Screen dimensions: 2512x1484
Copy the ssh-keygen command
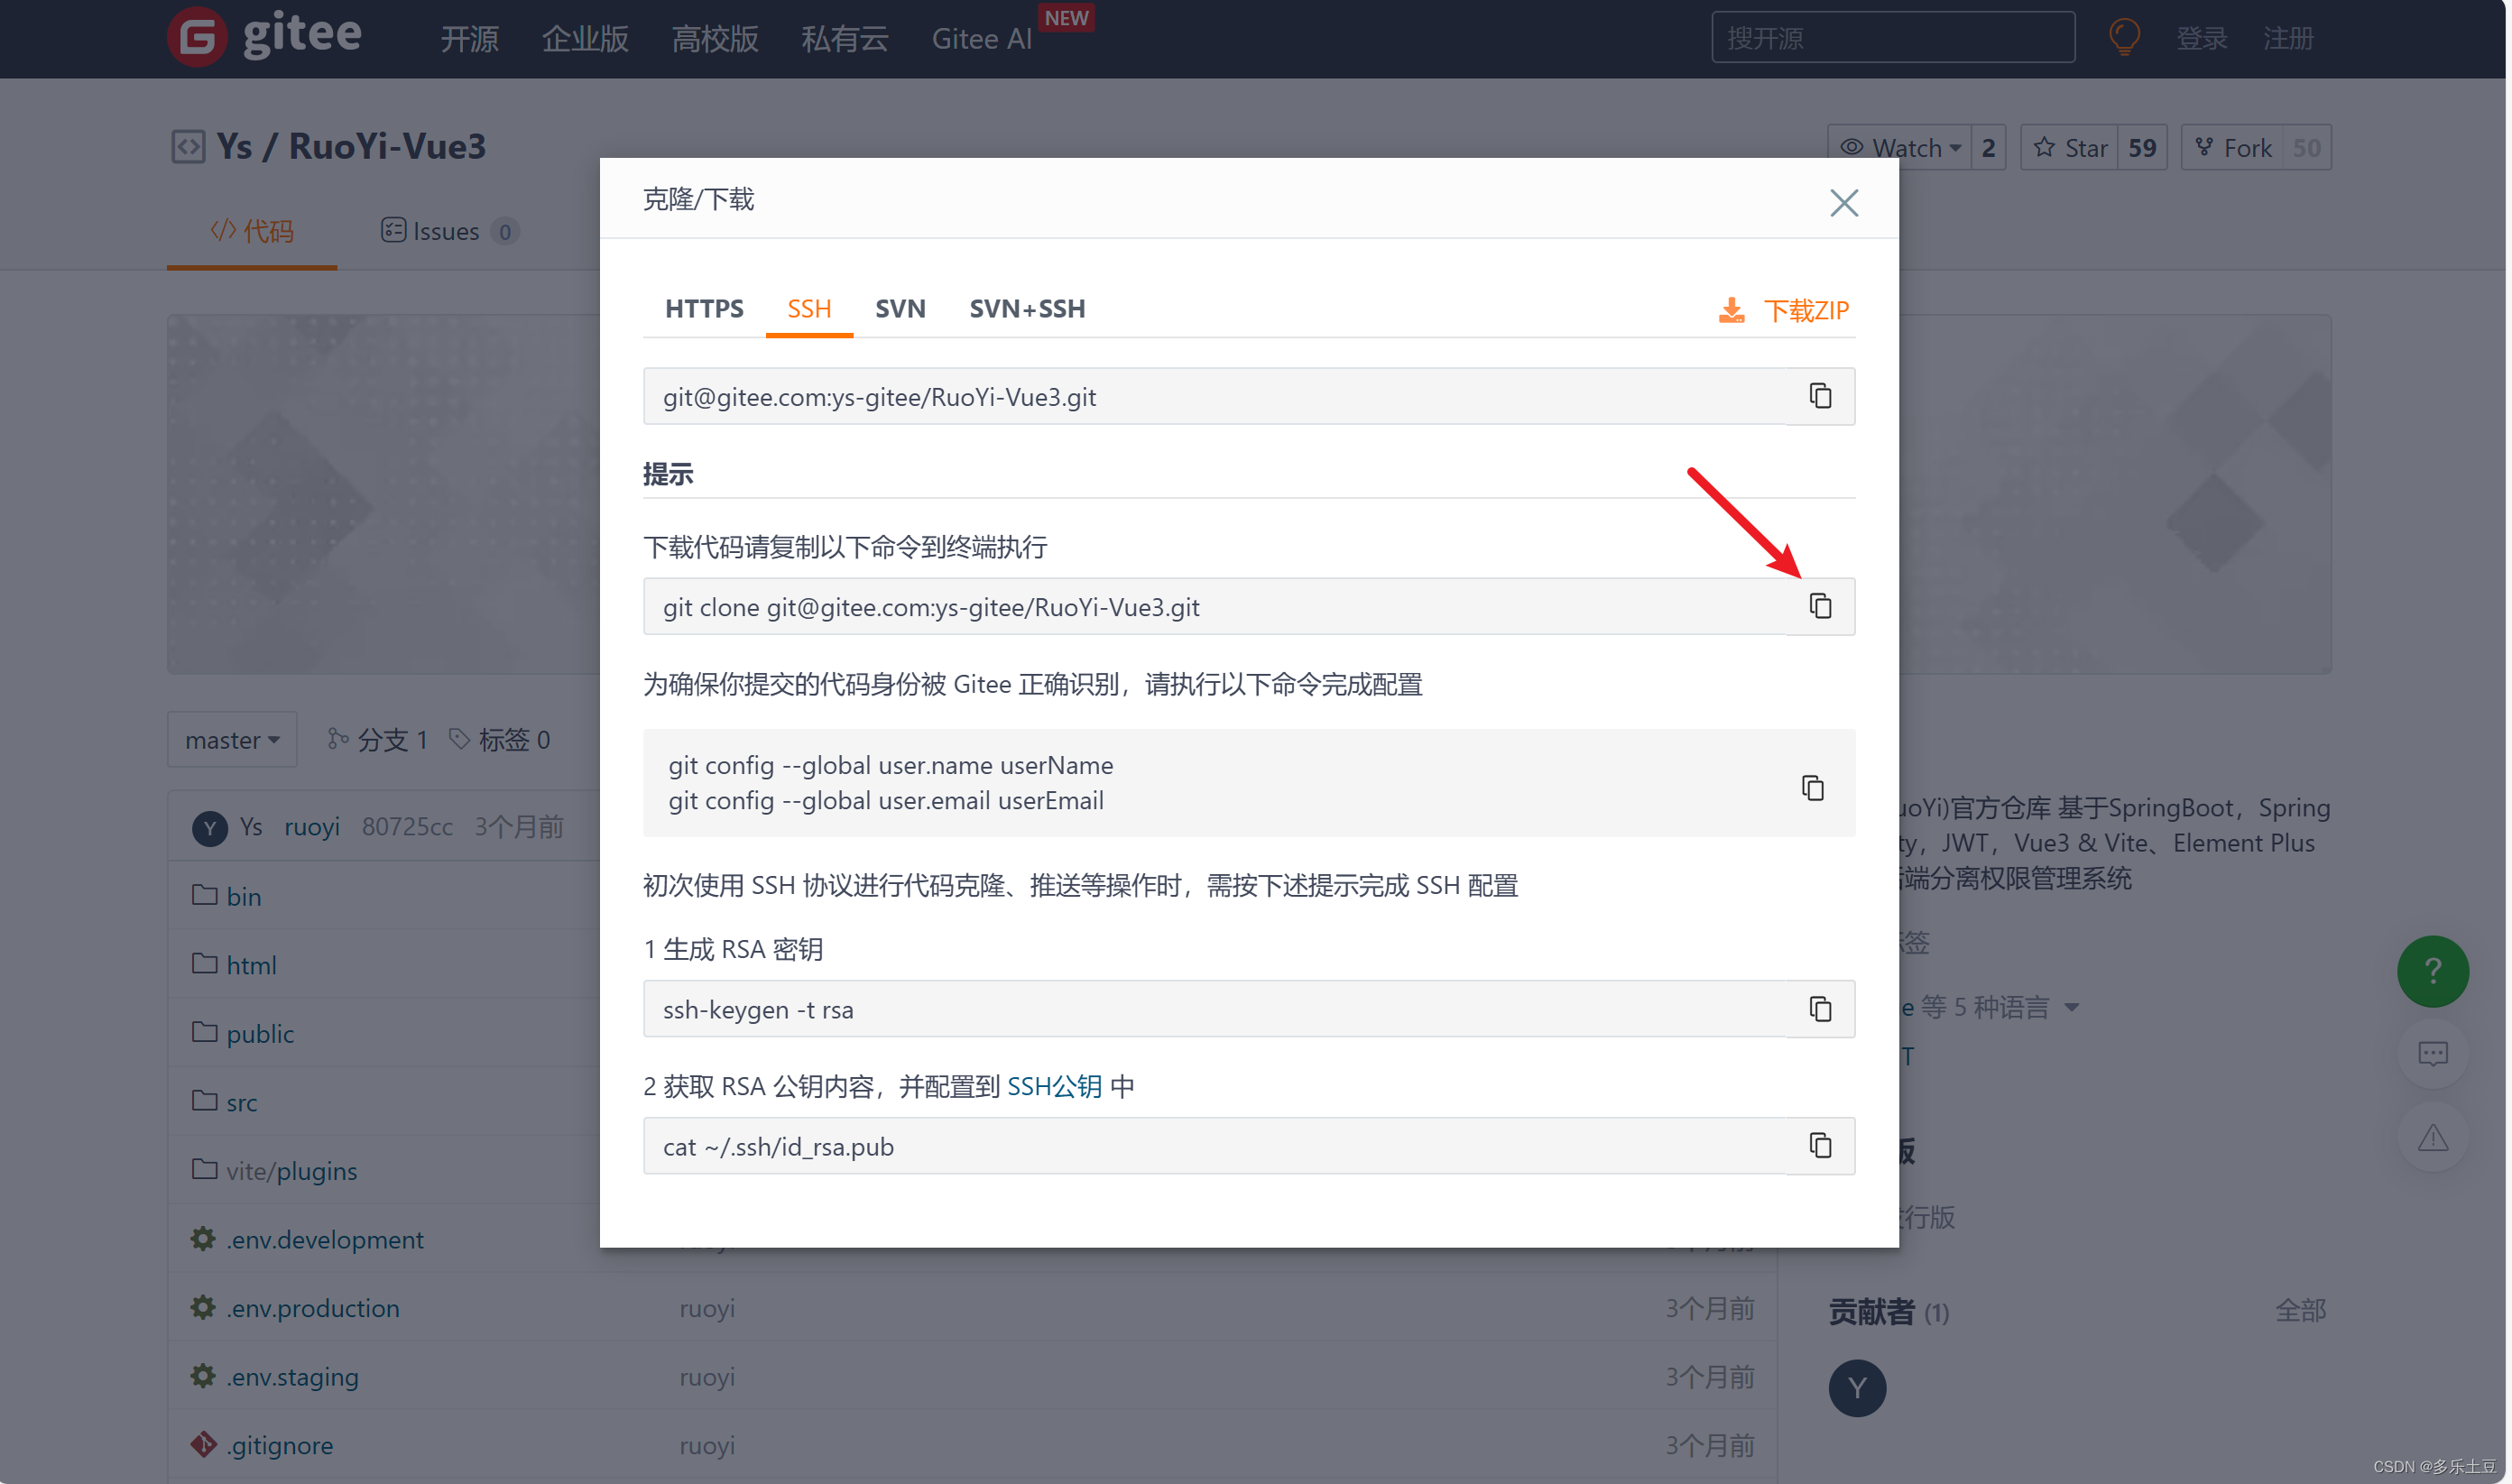(1820, 1009)
